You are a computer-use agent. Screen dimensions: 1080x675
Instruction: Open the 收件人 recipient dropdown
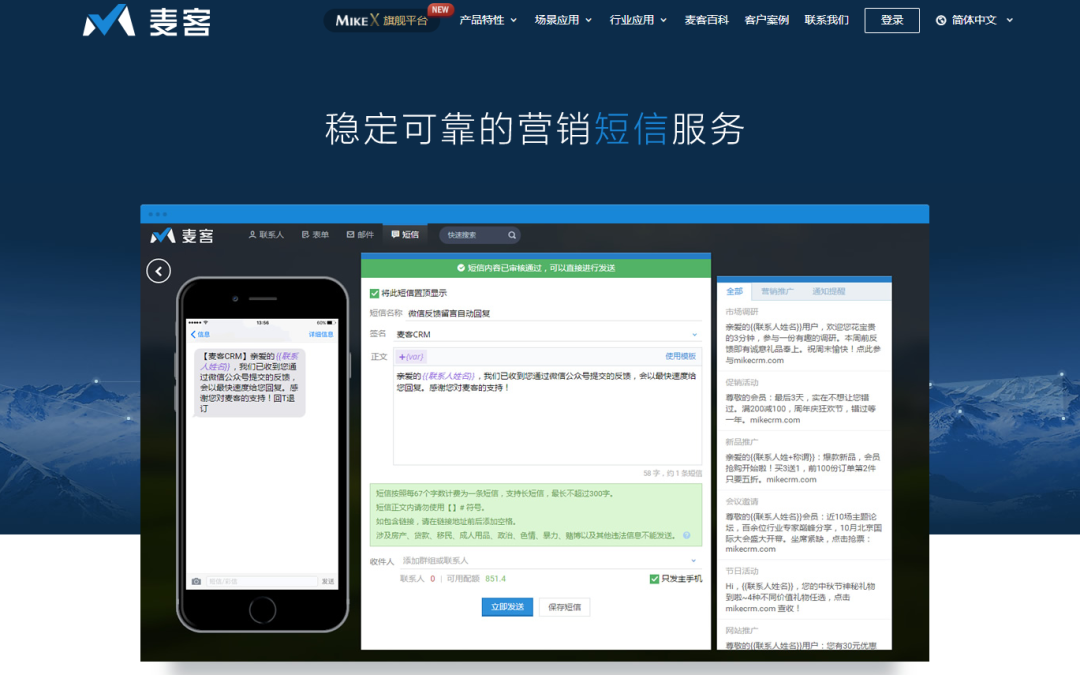click(550, 561)
